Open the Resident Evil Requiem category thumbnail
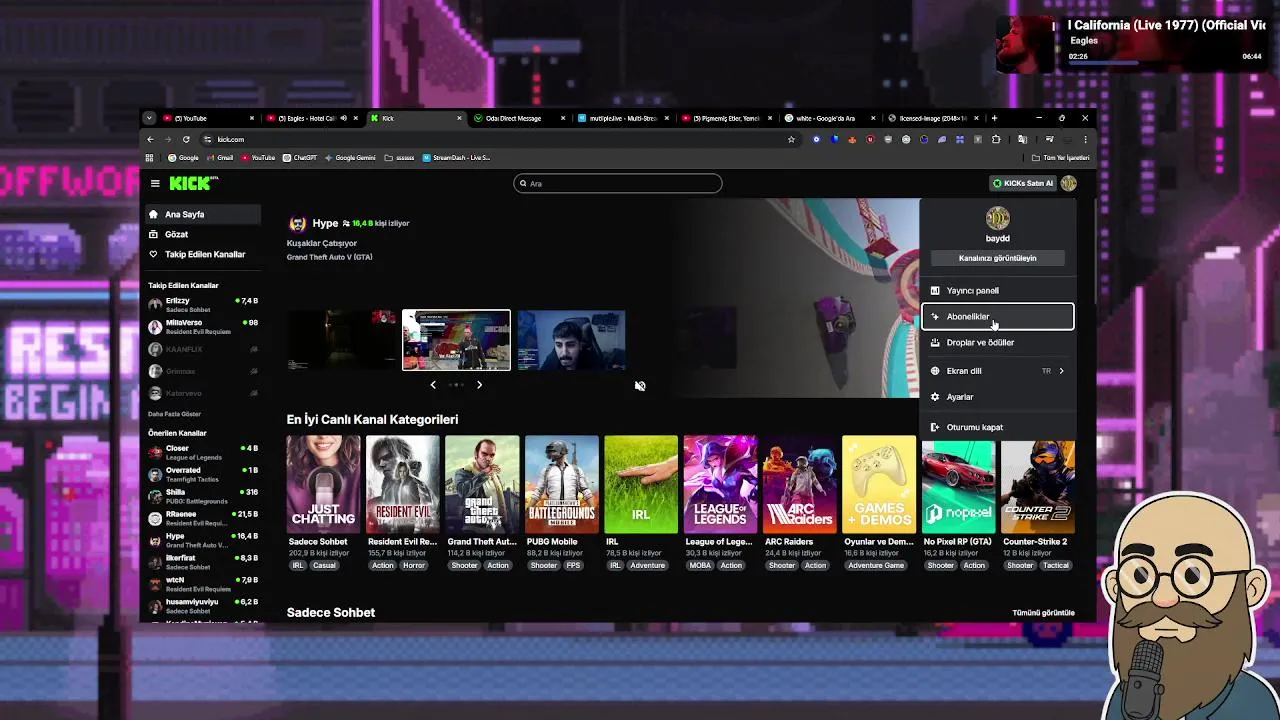Screen dimensions: 1280x720 point(402,485)
